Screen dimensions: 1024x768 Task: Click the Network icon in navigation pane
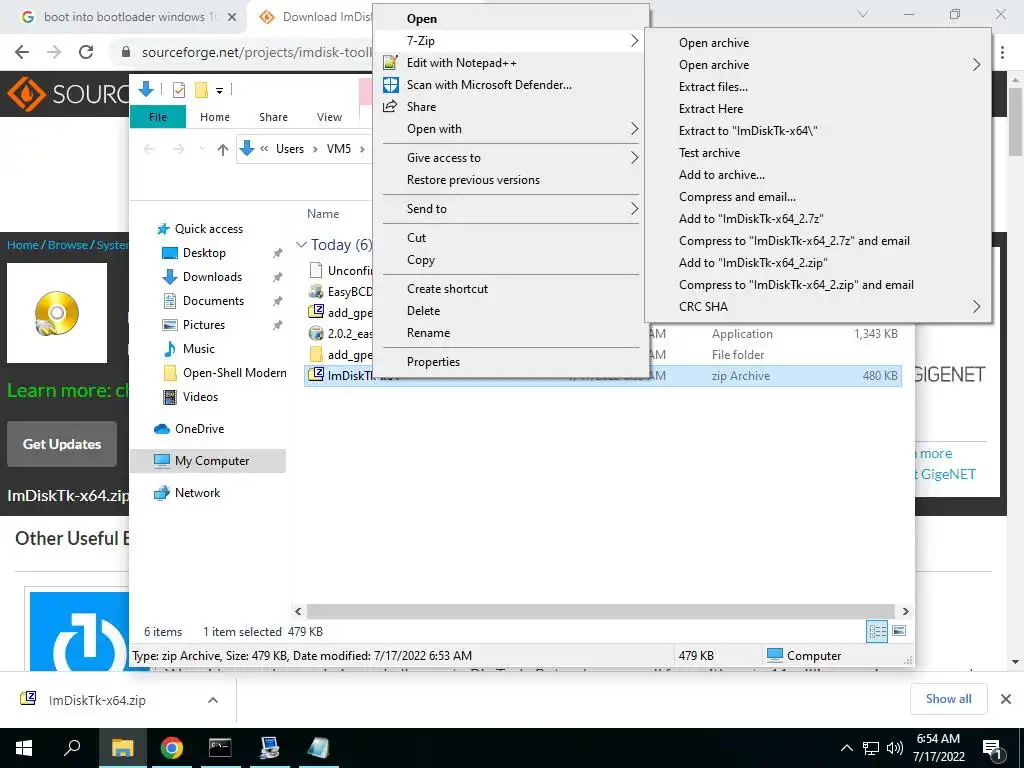point(161,493)
